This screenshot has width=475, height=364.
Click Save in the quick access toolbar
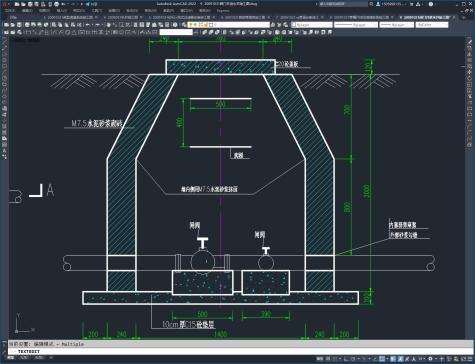pos(30,4)
